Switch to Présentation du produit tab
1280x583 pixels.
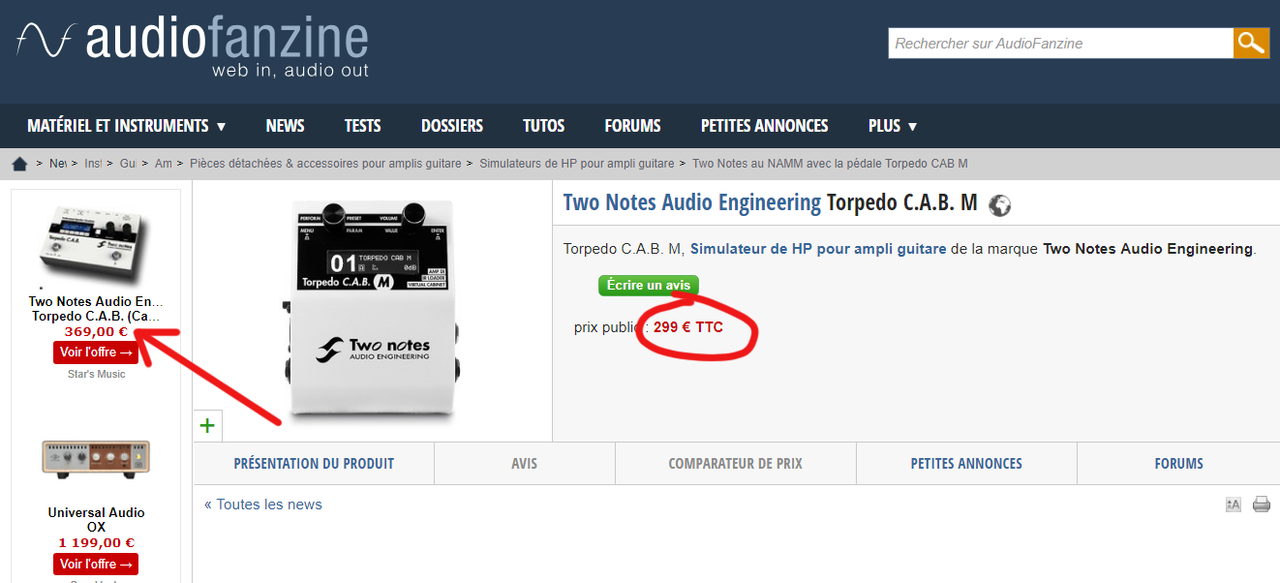314,464
